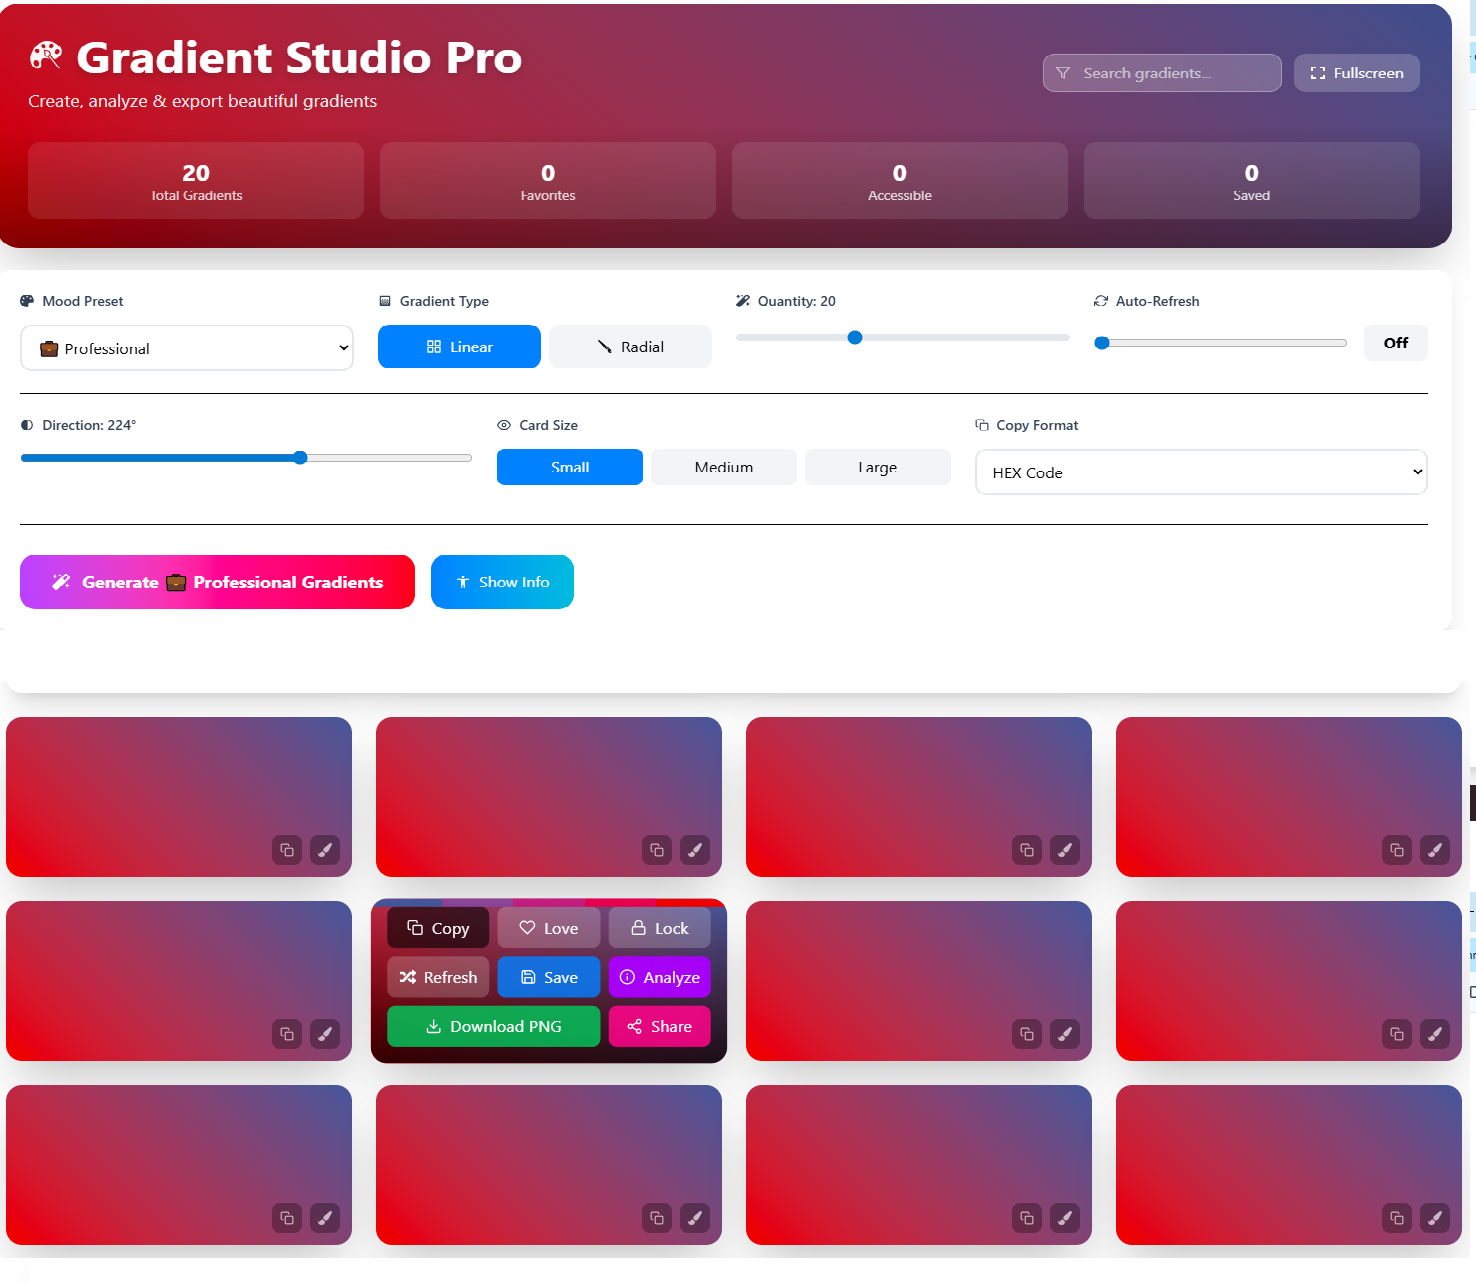The width and height of the screenshot is (1476, 1284).
Task: Lock the hovered gradient
Action: [x=659, y=927]
